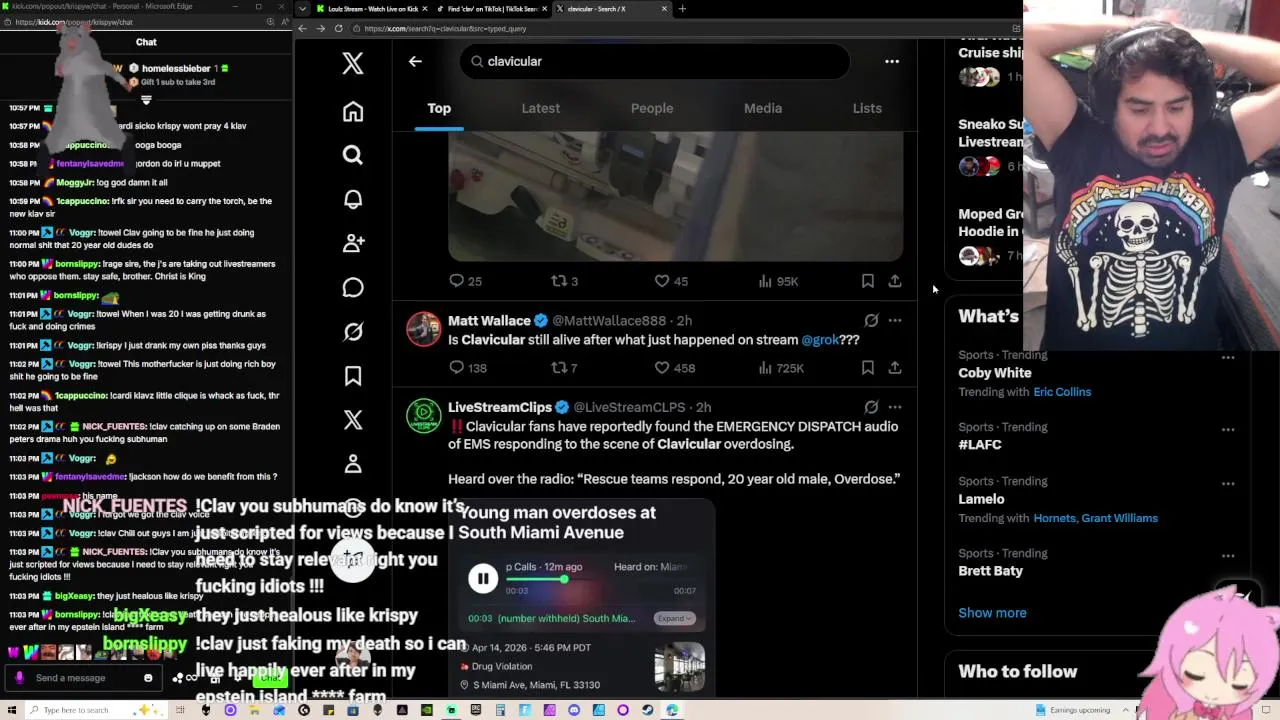Open Premium X icon in sidebar

click(x=352, y=419)
